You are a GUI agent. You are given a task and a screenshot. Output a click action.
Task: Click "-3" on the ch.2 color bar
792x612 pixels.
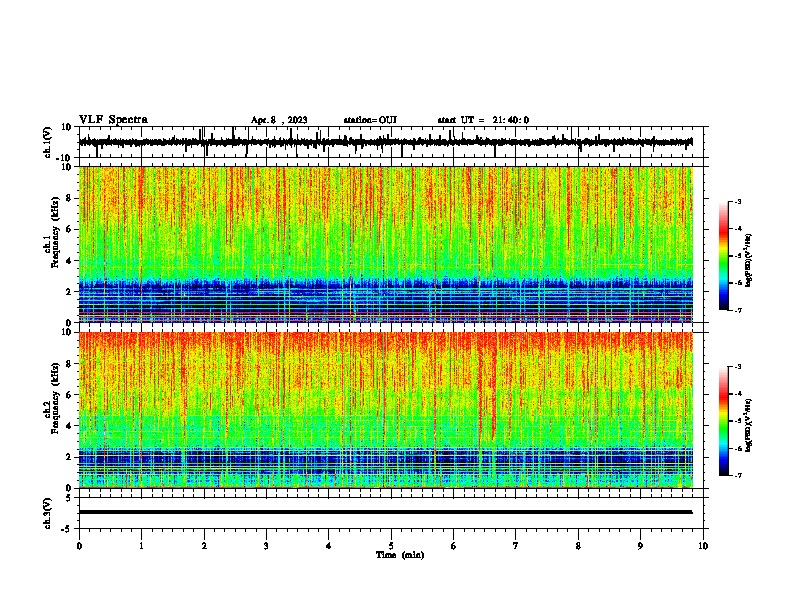(x=738, y=367)
